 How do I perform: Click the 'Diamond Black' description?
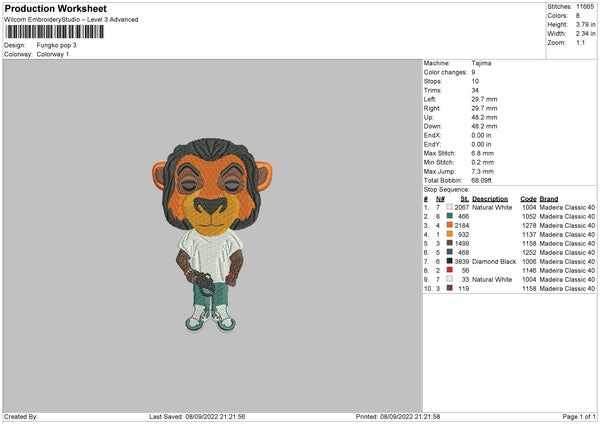click(x=494, y=262)
